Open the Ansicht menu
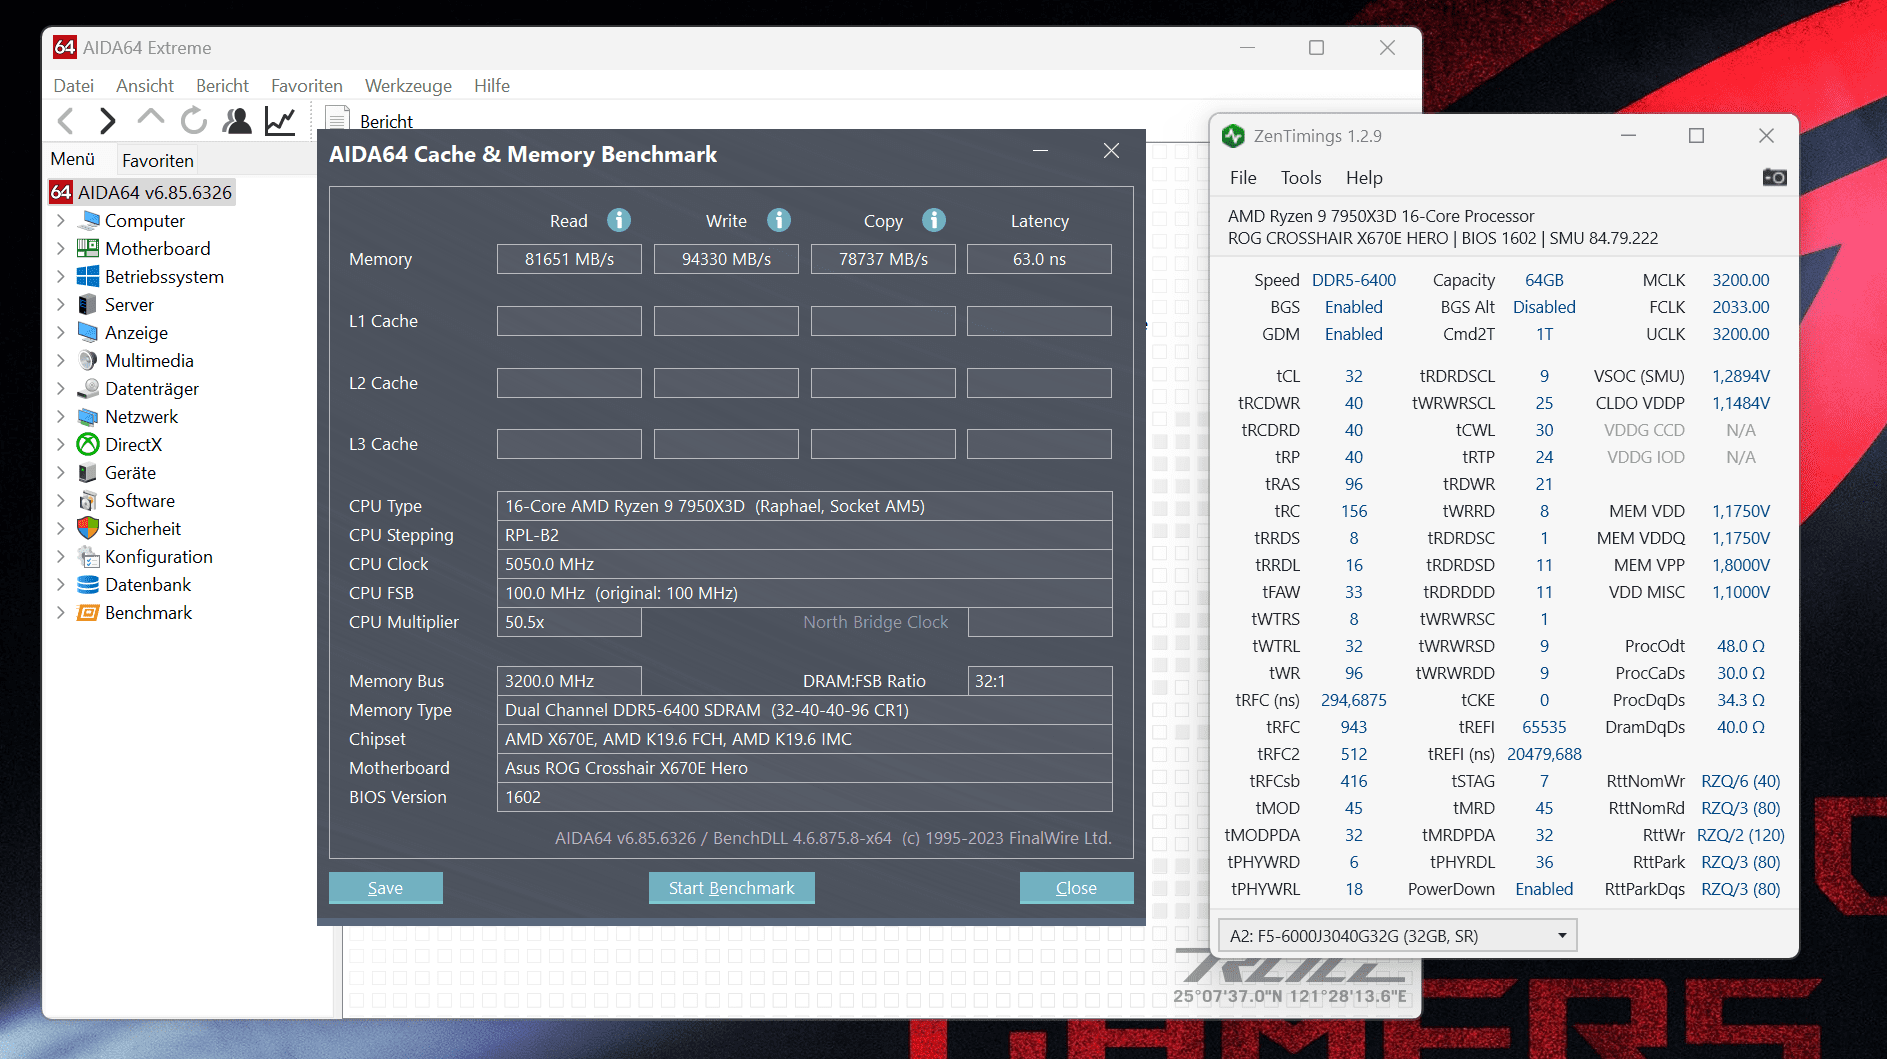This screenshot has width=1887, height=1059. click(x=145, y=86)
